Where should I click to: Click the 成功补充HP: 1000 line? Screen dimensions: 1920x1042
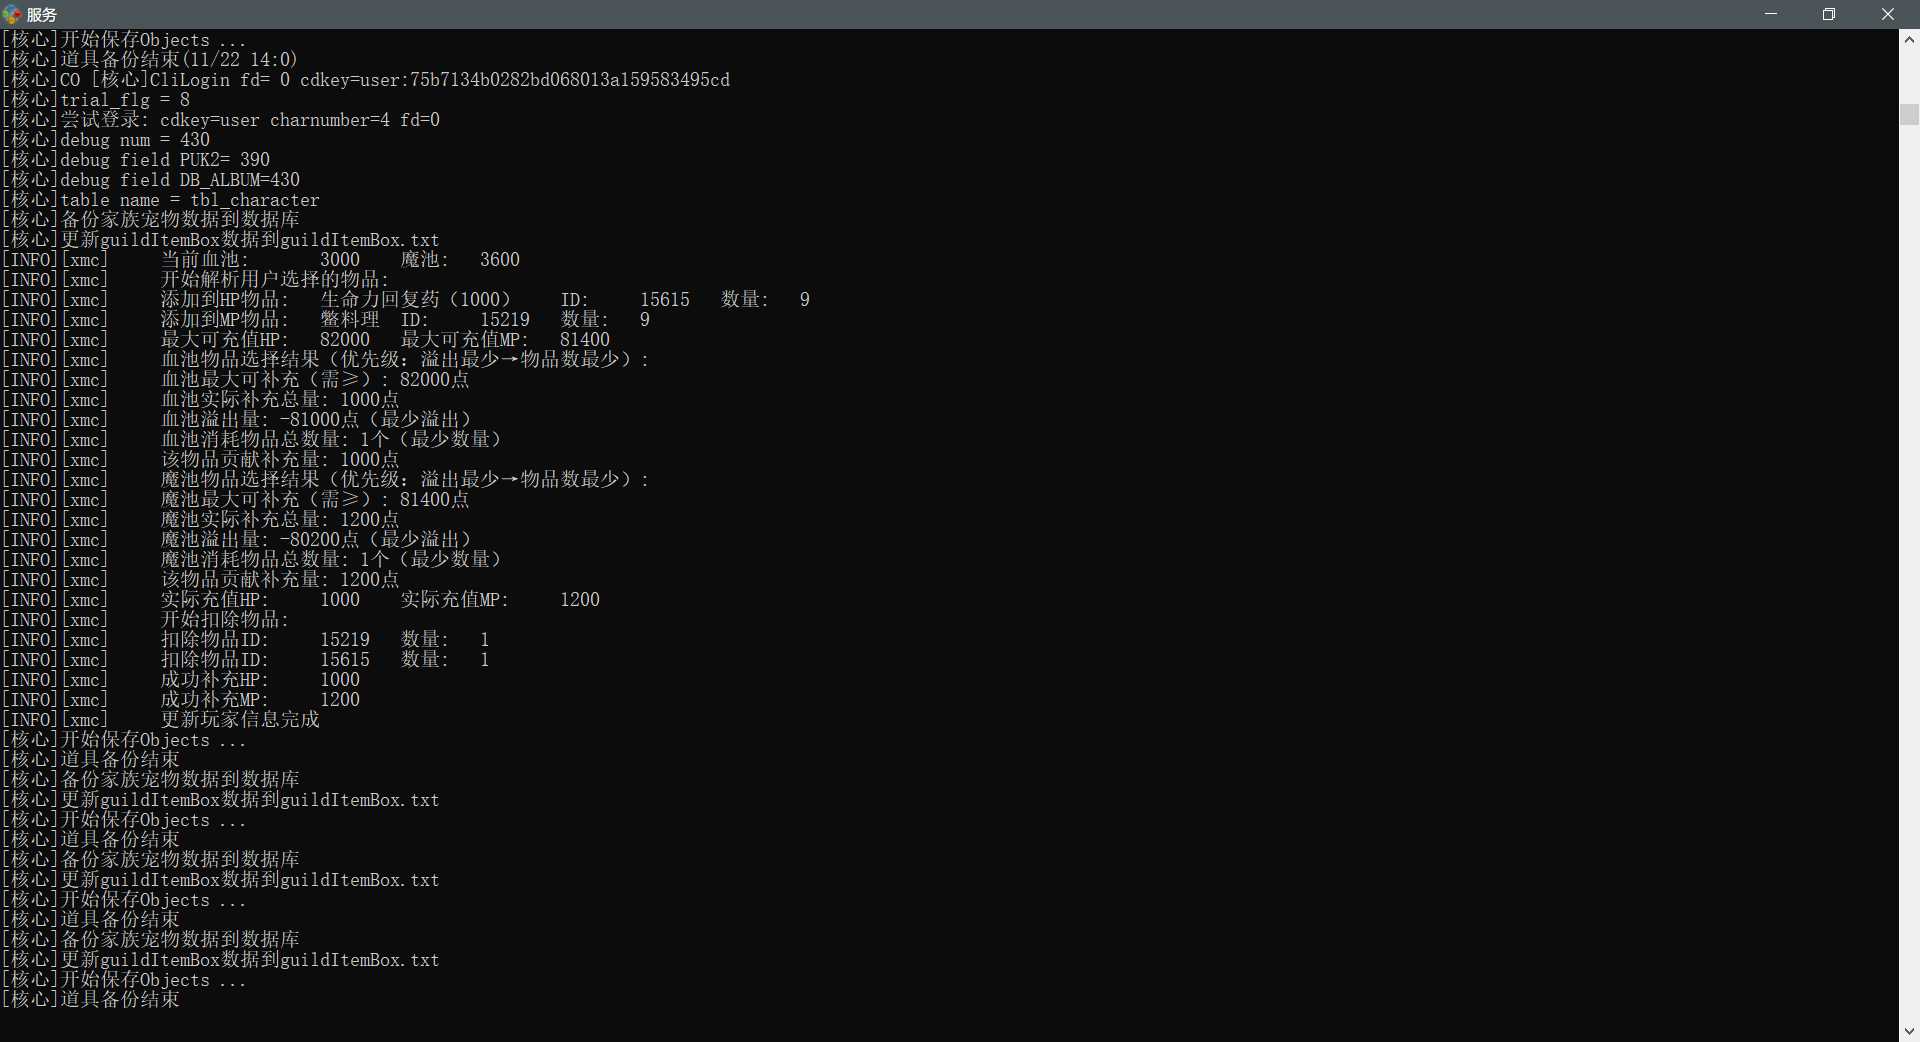[x=181, y=680]
